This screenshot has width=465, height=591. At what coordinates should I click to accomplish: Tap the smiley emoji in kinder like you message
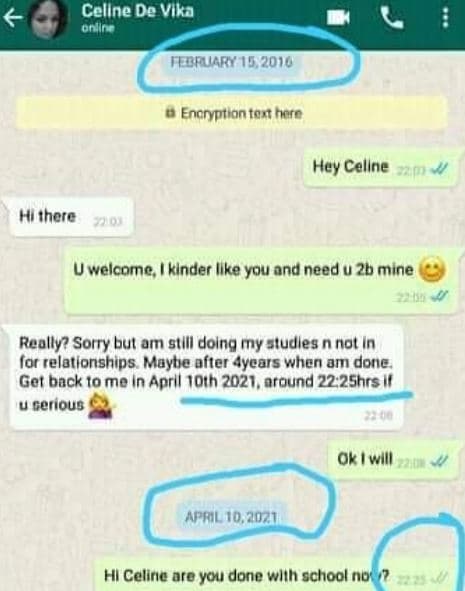click(x=432, y=270)
